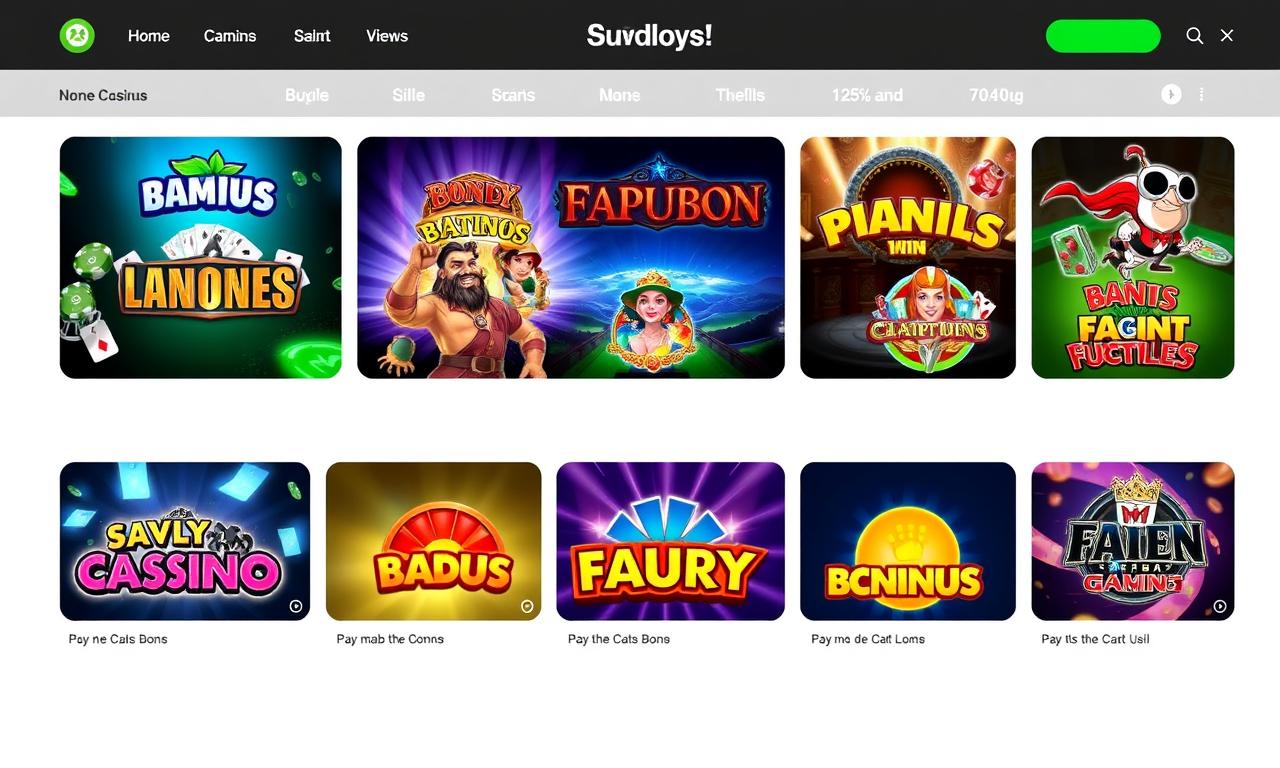1280x768 pixels.
Task: Click play icon on Savly Cassino tile
Action: click(x=296, y=606)
